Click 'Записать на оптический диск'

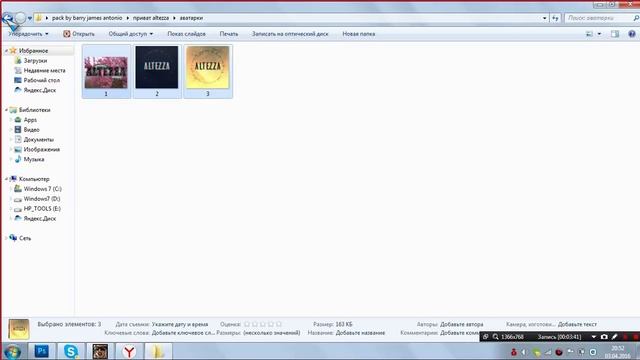(290, 34)
